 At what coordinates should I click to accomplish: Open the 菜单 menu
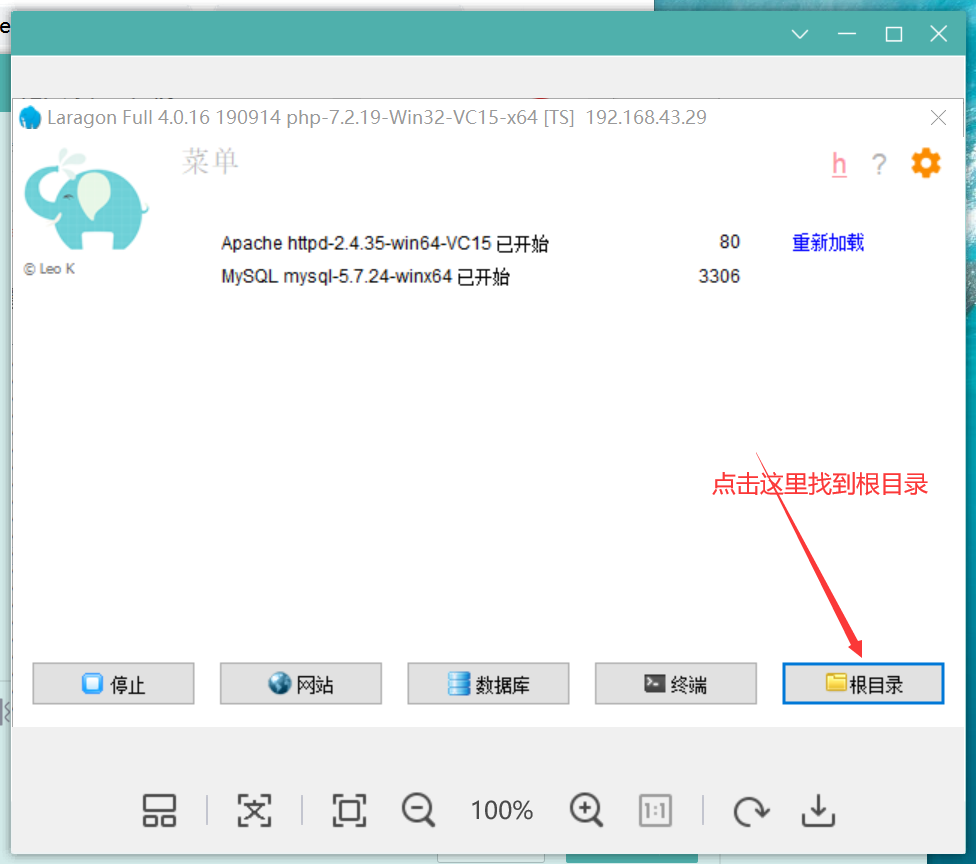(210, 161)
